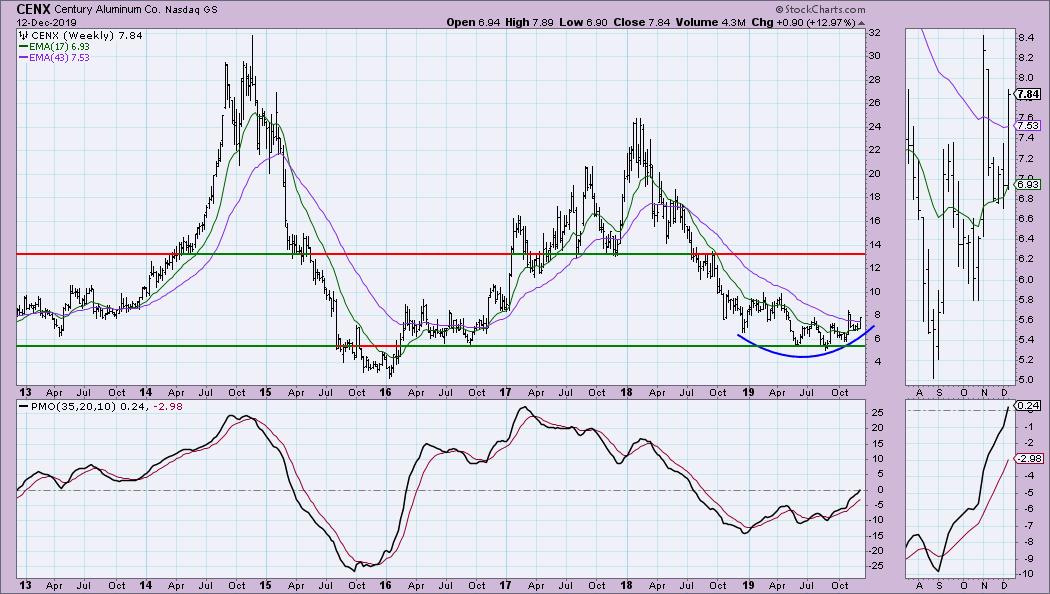Click the -10 label in PMO zoom axis

click(x=1027, y=574)
